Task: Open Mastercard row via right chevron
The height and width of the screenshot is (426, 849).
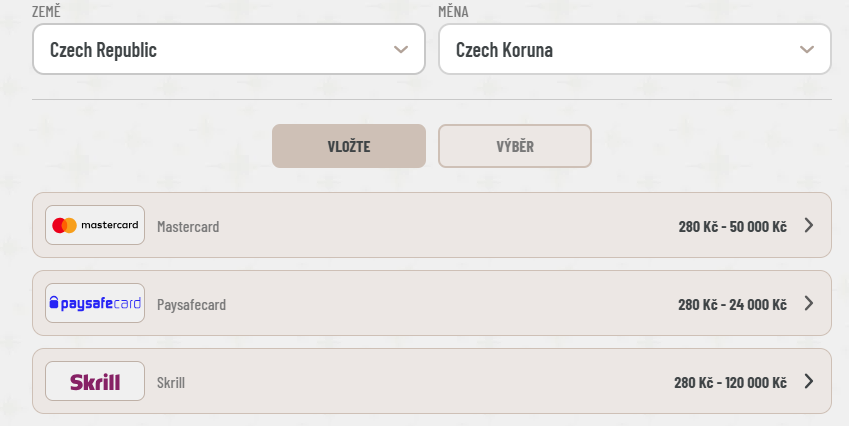Action: 809,225
